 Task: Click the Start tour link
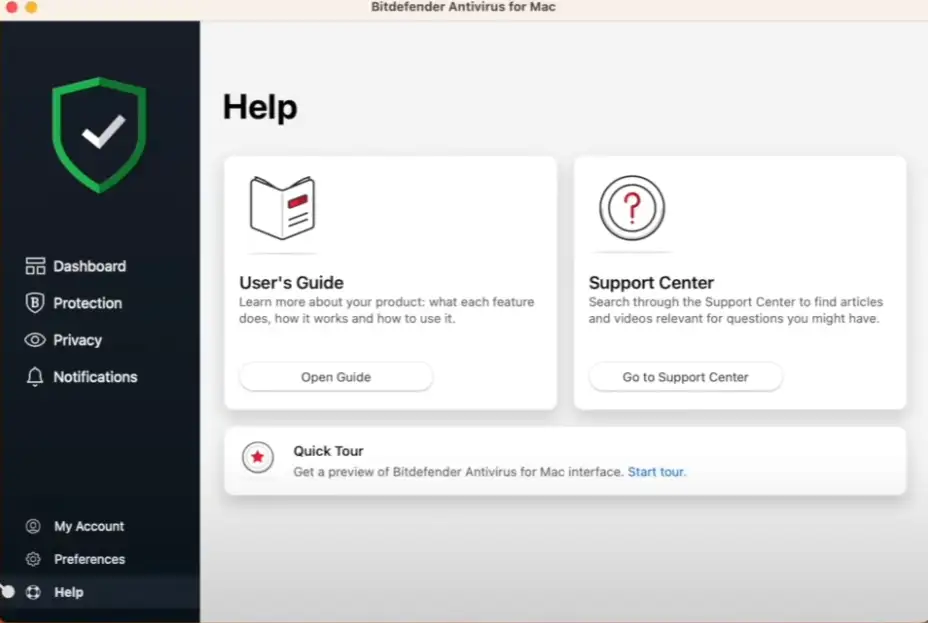656,472
